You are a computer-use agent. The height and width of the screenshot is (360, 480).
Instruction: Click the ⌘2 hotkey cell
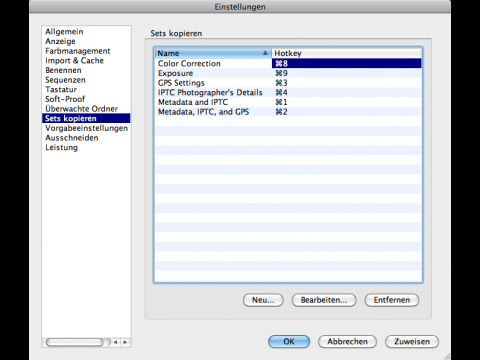click(347, 112)
